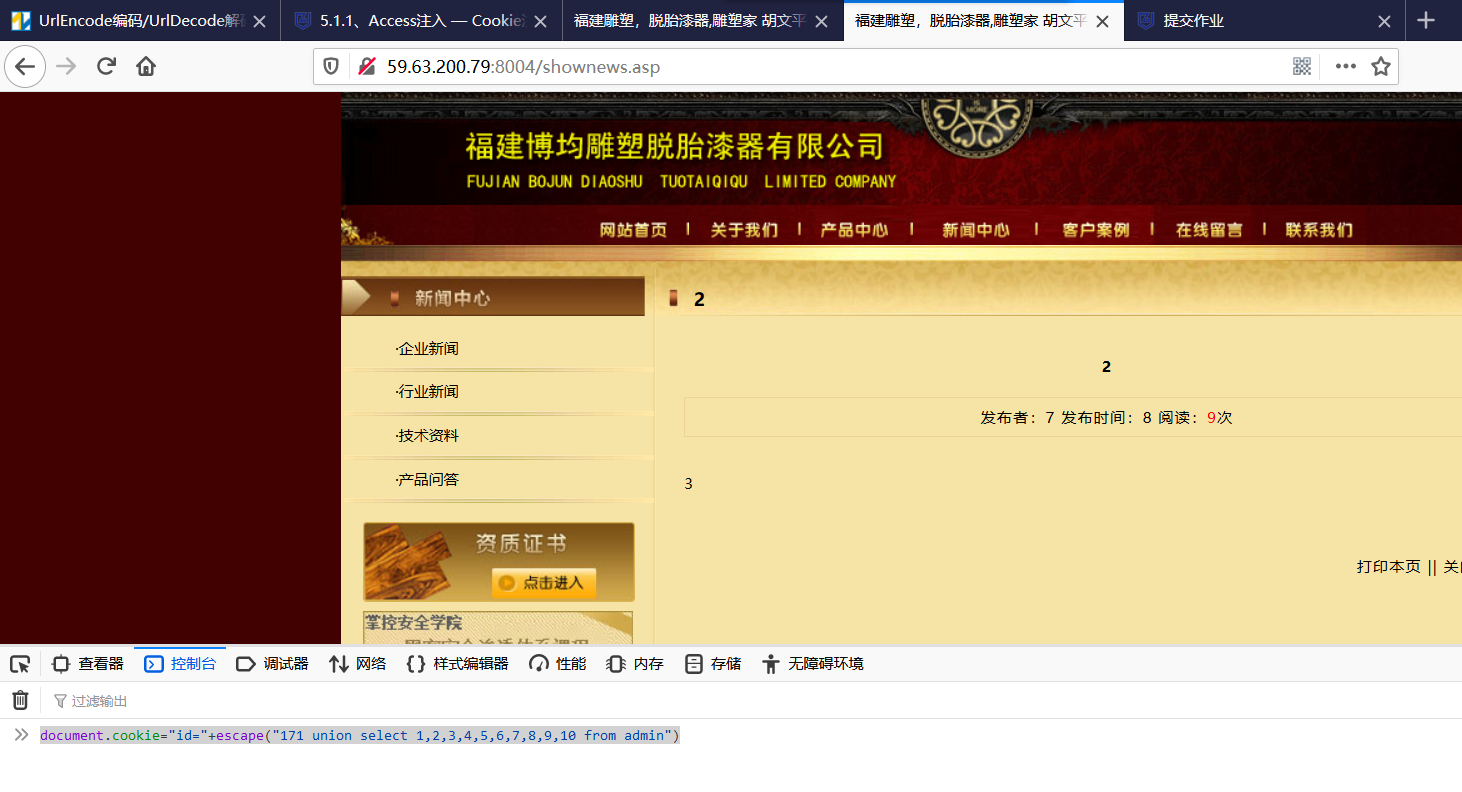Open 联系我们 in site navigation
The image size is (1462, 792).
pos(1319,230)
